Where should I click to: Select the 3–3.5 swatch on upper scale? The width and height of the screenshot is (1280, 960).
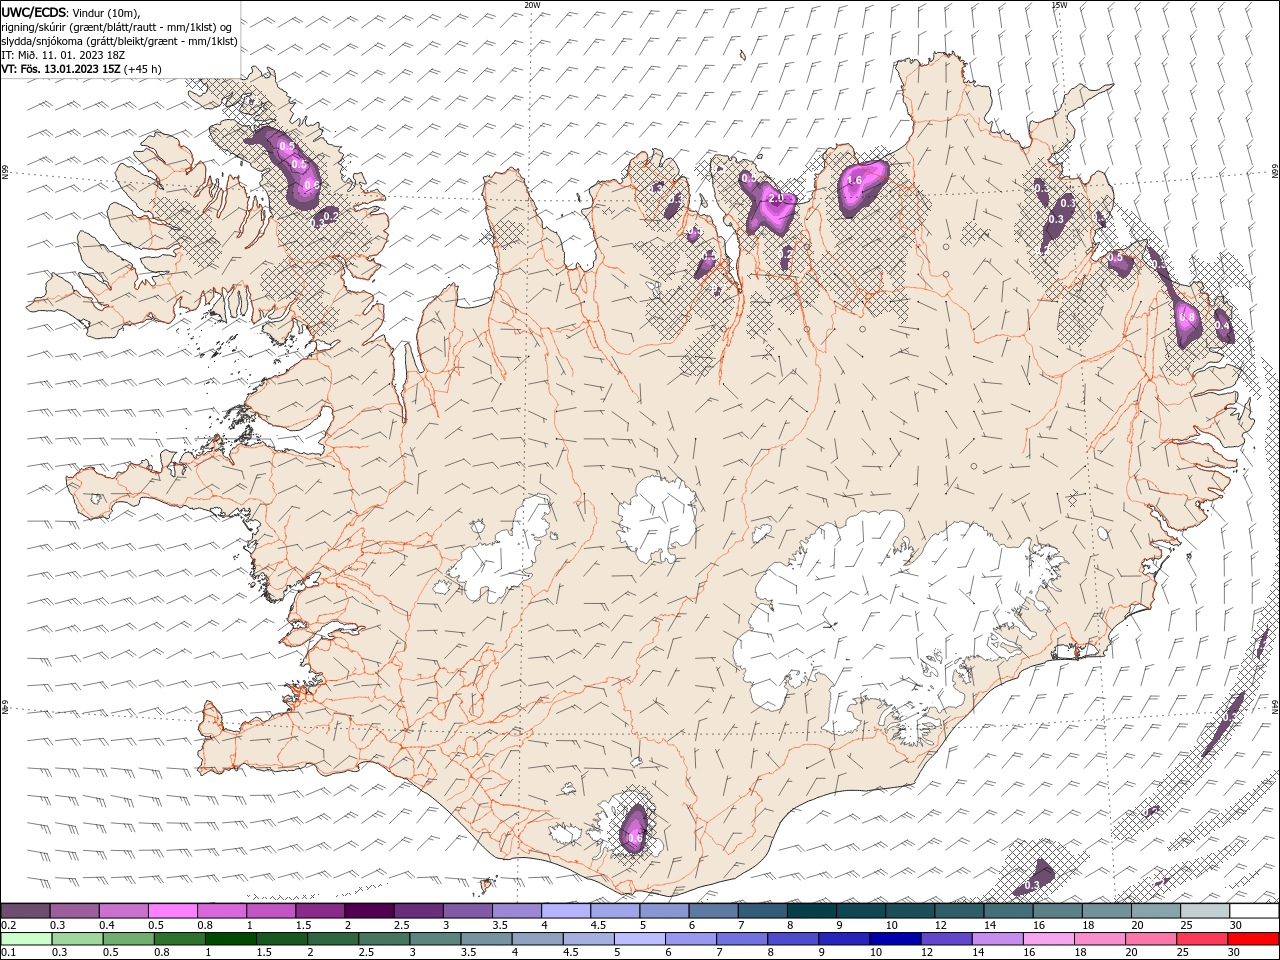(x=468, y=911)
